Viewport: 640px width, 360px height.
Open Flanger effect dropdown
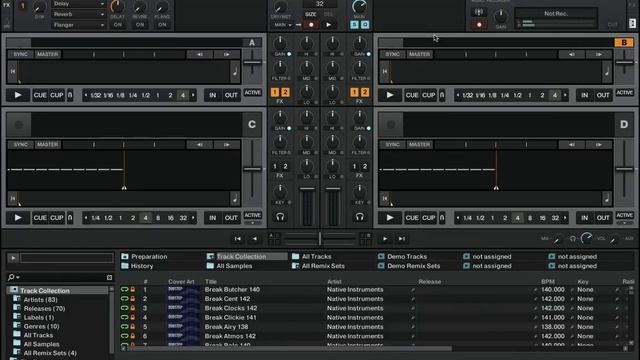(78, 25)
